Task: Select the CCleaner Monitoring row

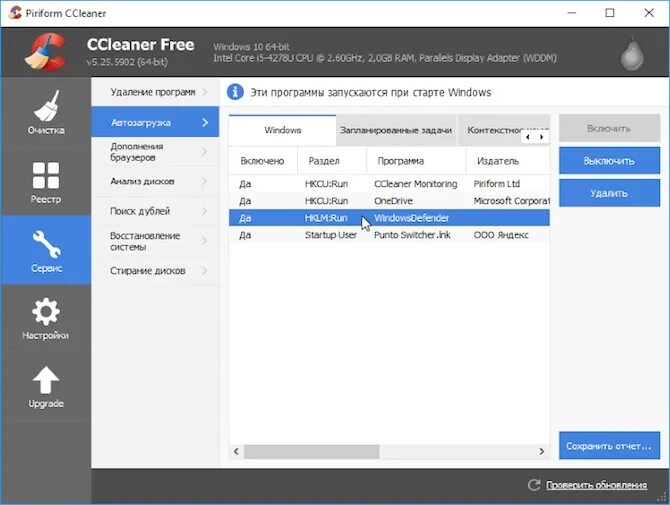Action: coord(389,184)
